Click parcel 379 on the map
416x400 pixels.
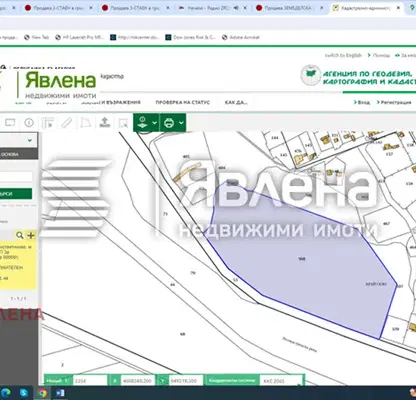395,329
